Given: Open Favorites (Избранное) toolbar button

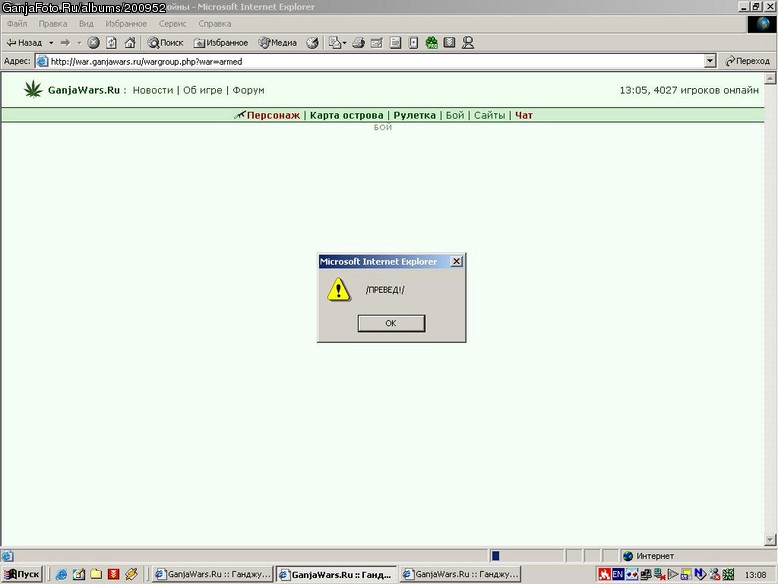Looking at the screenshot, I should 221,43.
